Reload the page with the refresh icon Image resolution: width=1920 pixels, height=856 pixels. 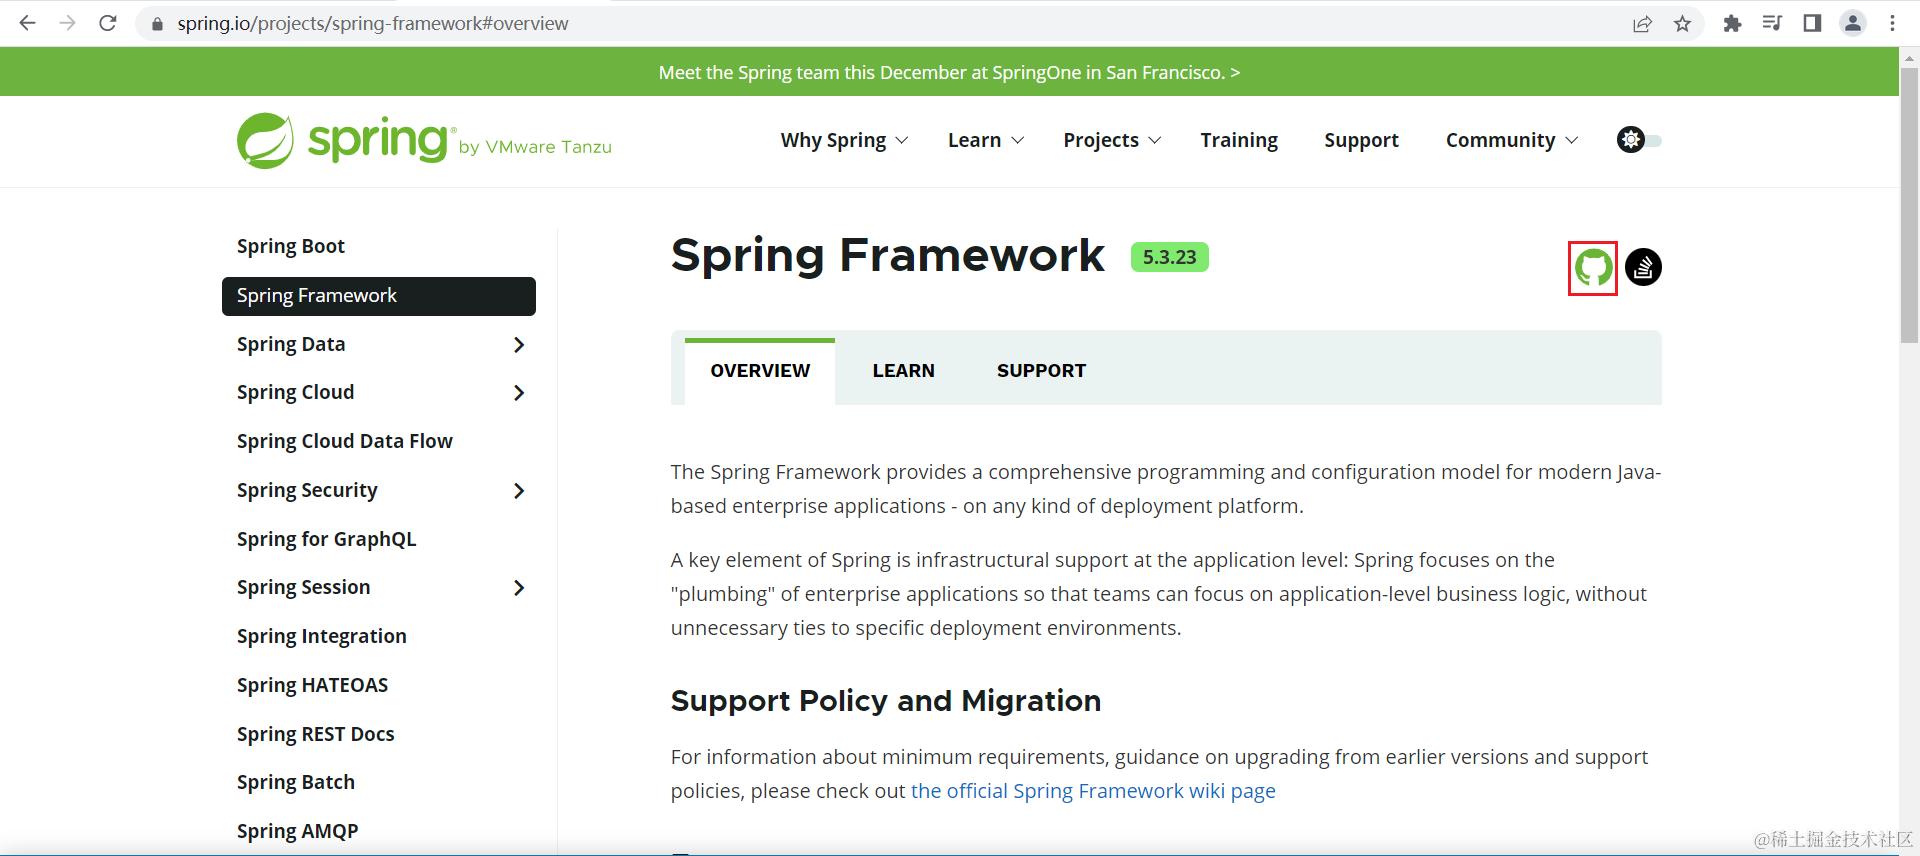[x=108, y=23]
